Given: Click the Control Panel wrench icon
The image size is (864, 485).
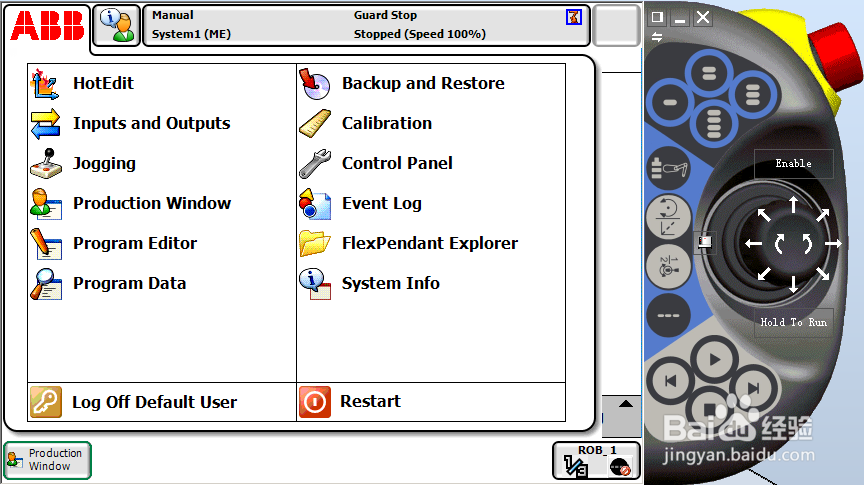Looking at the screenshot, I should pos(315,164).
